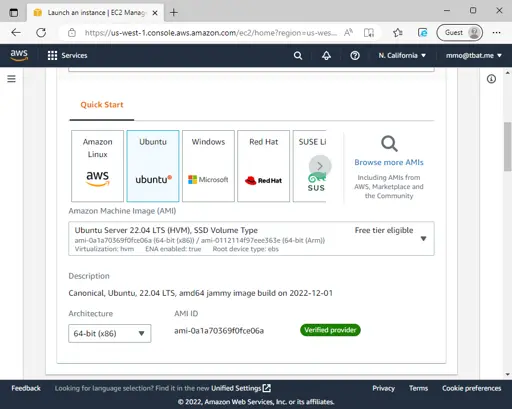Close the Launch an instance tab

[x=155, y=13]
